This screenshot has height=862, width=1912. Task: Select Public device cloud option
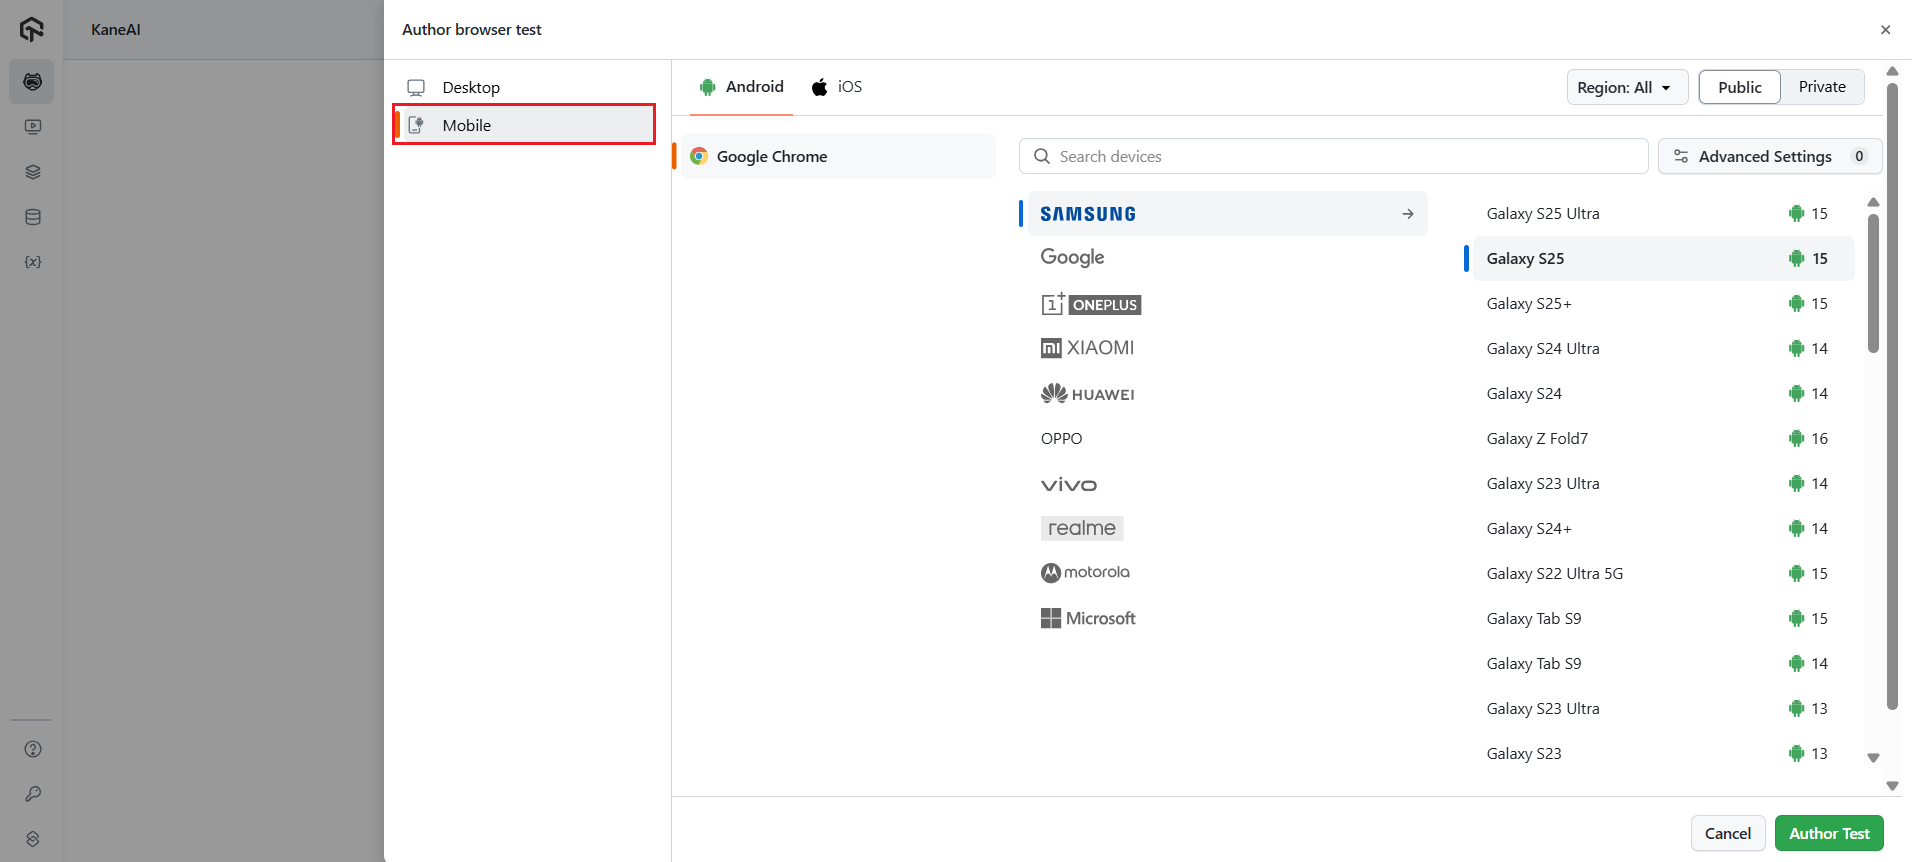[1739, 87]
